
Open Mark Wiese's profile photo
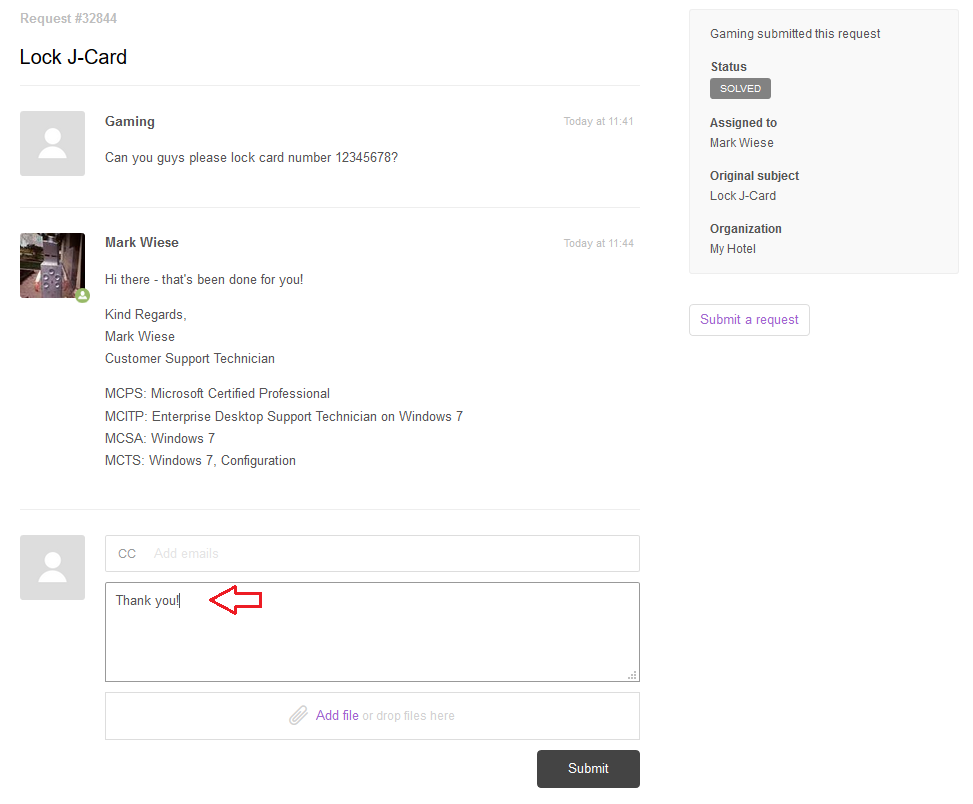(52, 266)
